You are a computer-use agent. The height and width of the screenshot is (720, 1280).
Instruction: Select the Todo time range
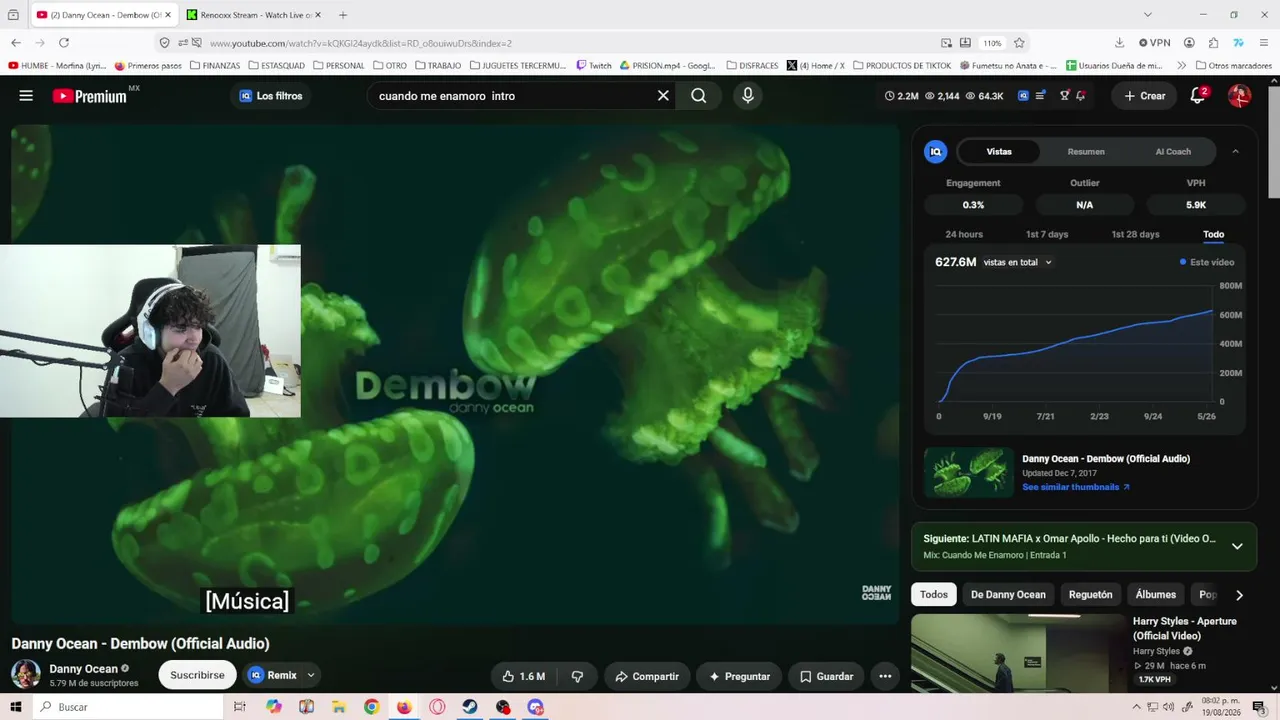(x=1213, y=234)
